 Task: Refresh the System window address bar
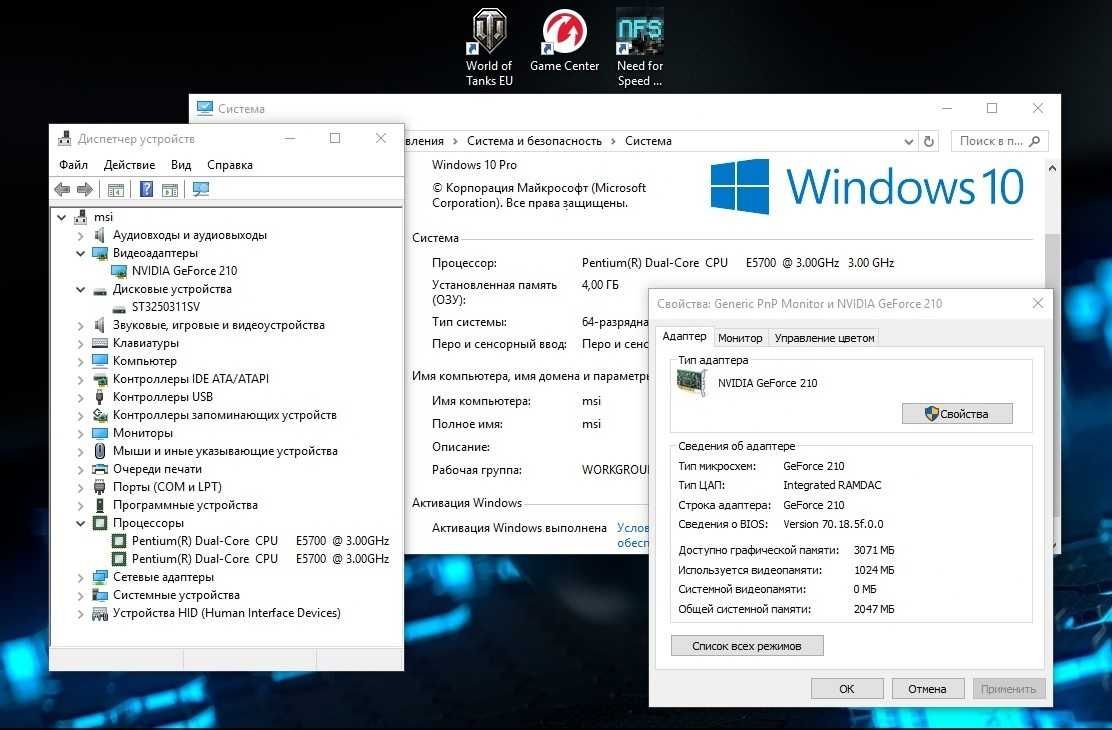coord(928,141)
